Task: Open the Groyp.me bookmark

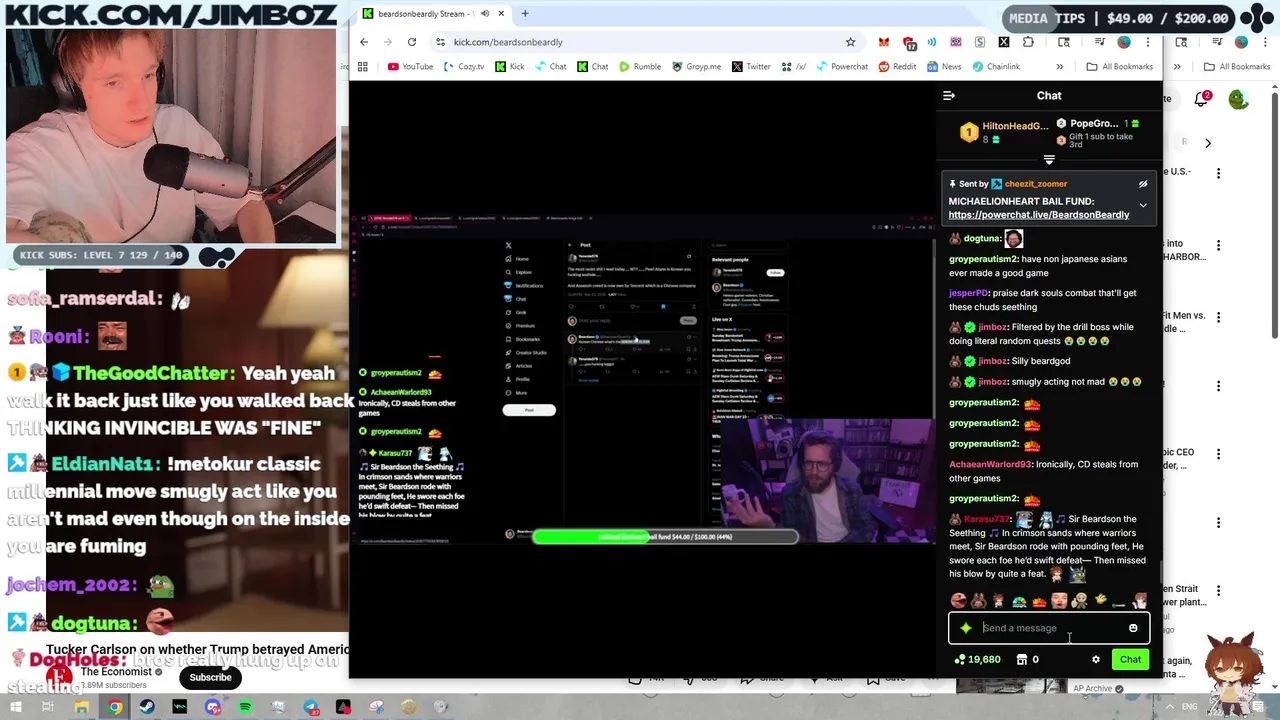Action: pos(697,67)
